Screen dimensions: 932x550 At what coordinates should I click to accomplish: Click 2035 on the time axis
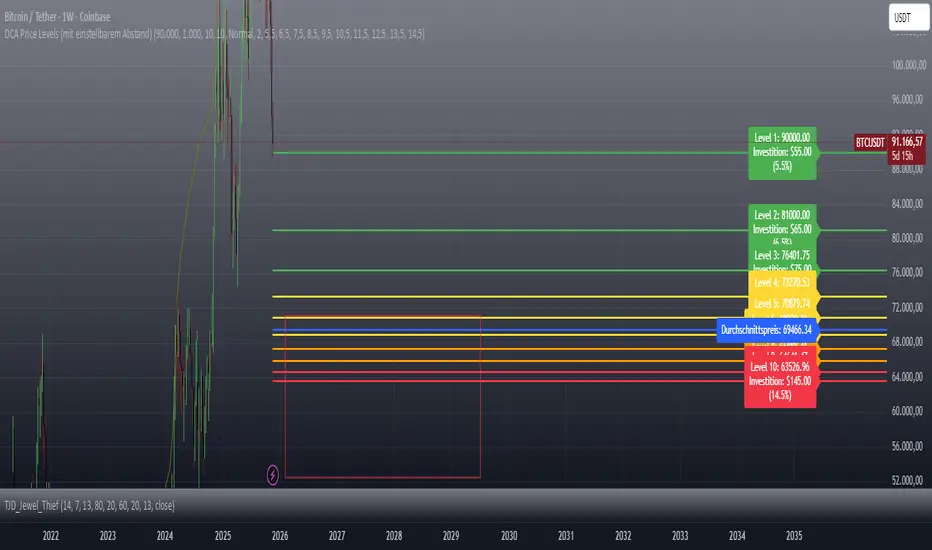[x=794, y=536]
